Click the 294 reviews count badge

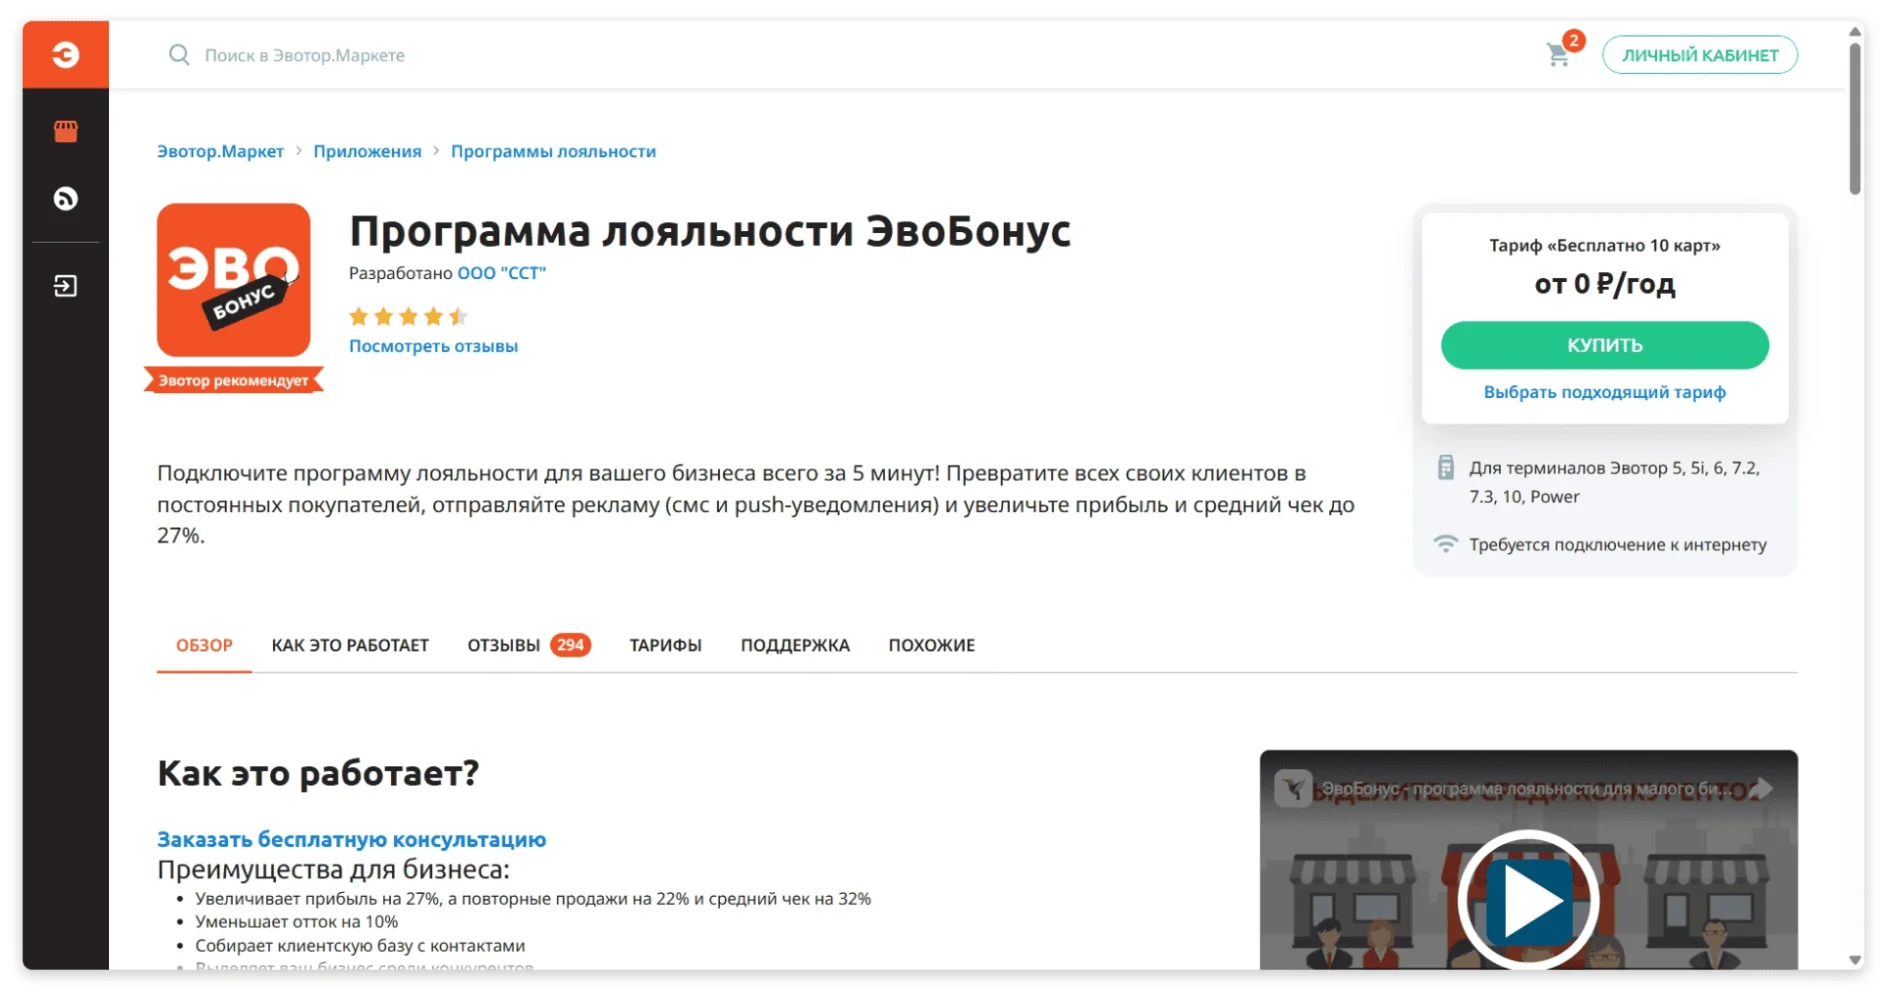point(570,645)
